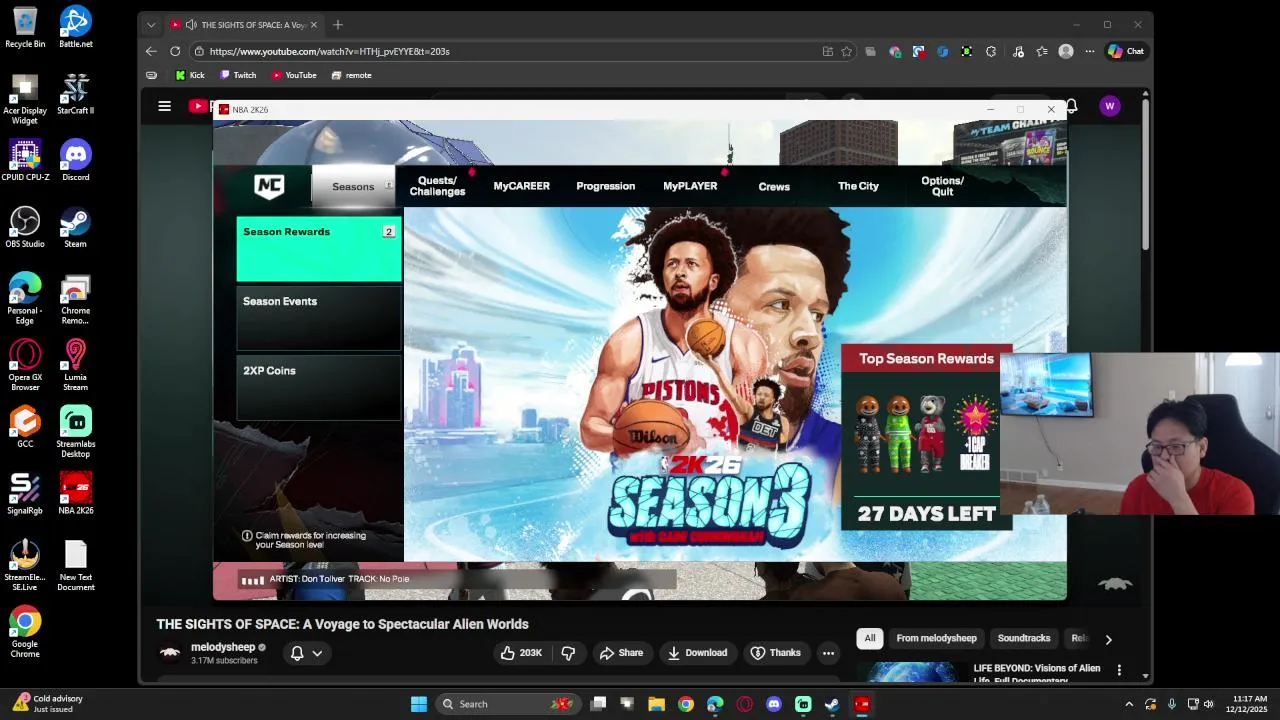The width and height of the screenshot is (1280, 720).
Task: Open the Battle.net desktop icon
Action: point(75,27)
